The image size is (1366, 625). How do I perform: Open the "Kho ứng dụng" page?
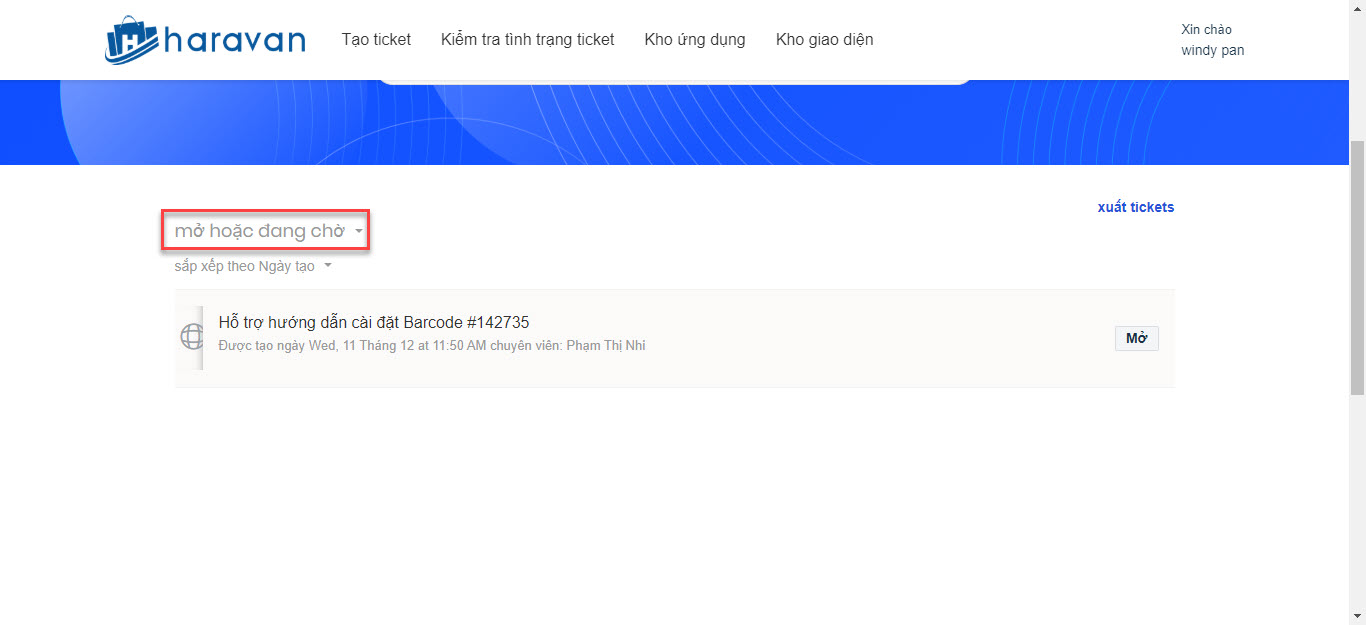[695, 40]
